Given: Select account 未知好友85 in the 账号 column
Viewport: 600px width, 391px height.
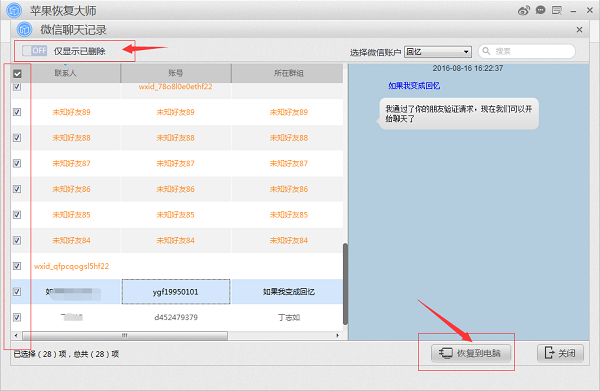Looking at the screenshot, I should pos(176,215).
